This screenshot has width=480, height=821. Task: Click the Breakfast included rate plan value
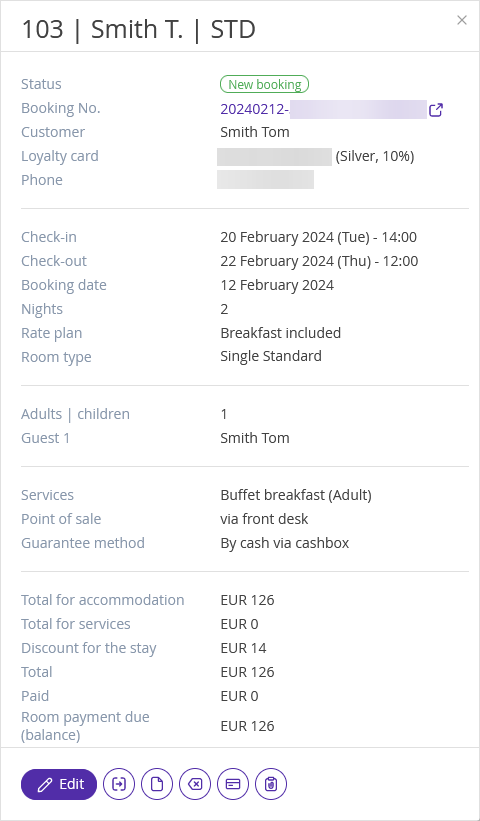click(281, 333)
